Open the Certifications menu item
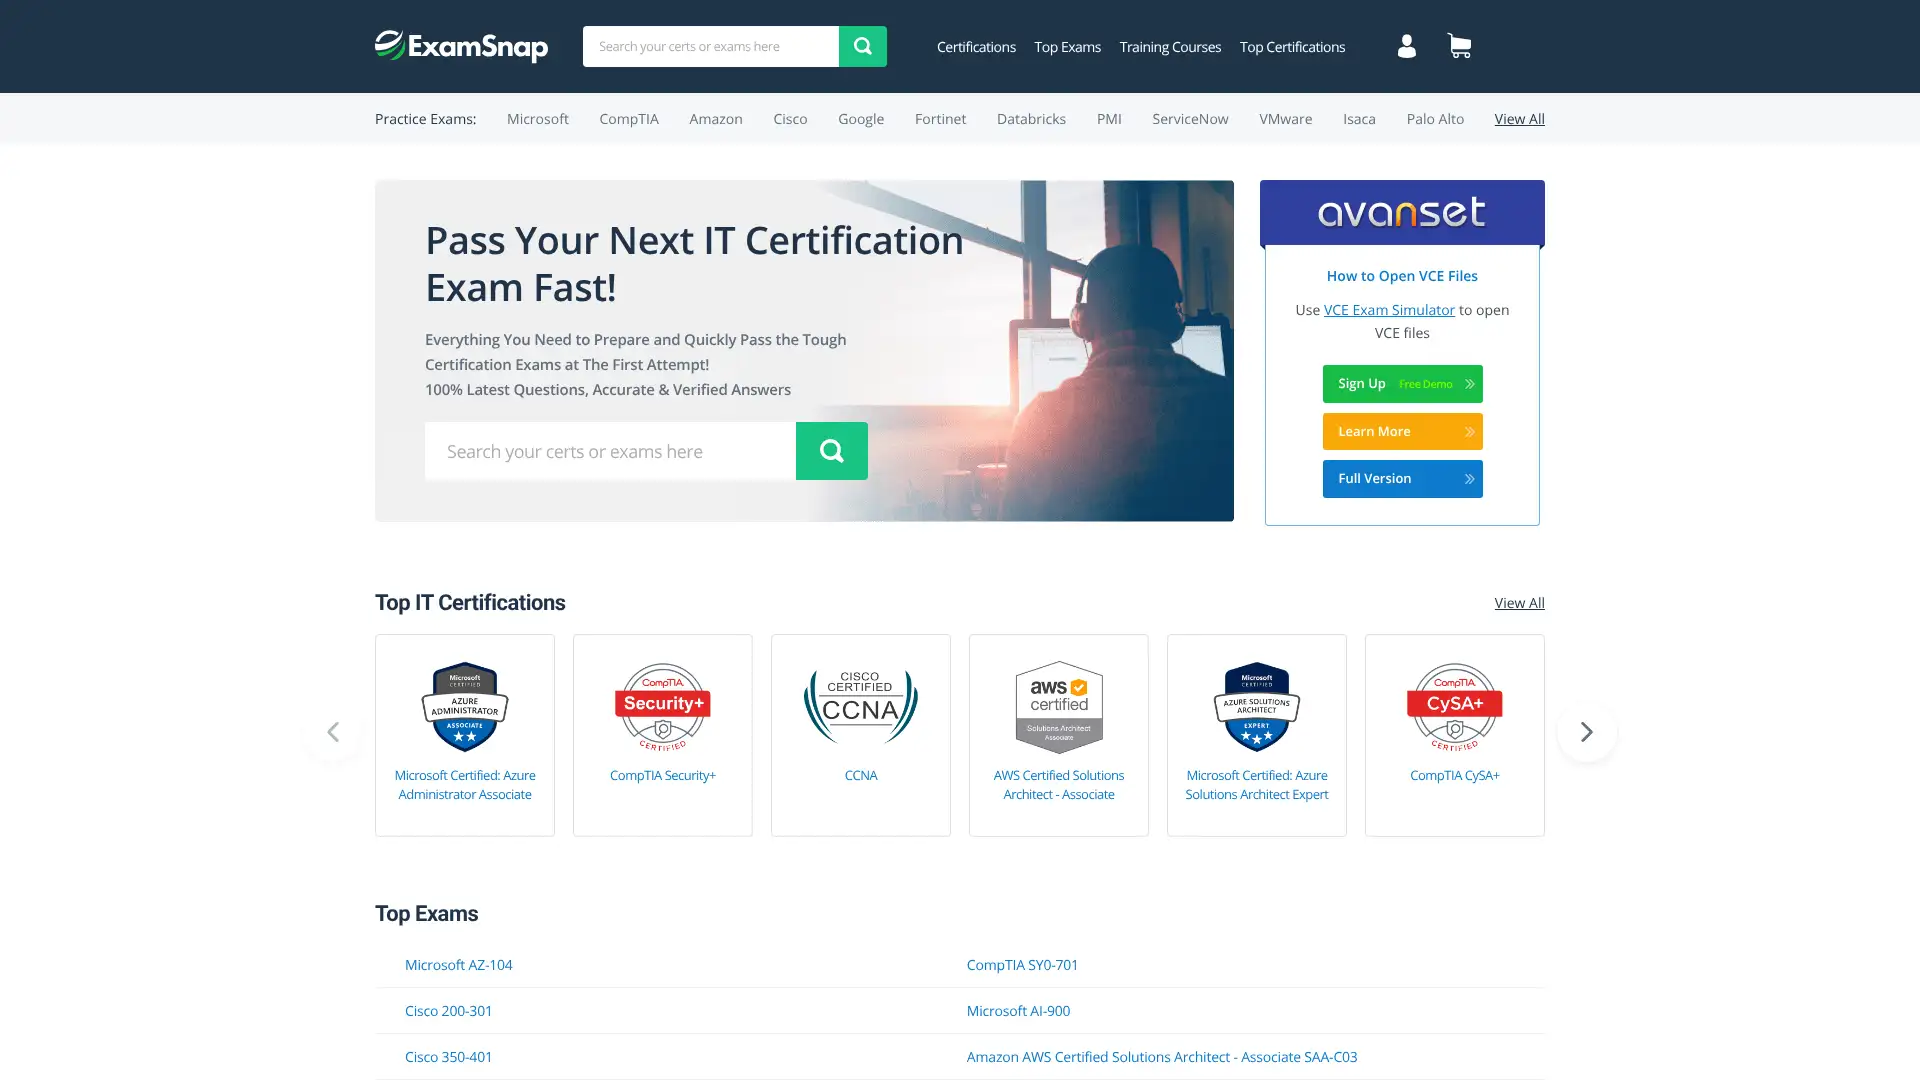The height and width of the screenshot is (1080, 1920). tap(976, 47)
